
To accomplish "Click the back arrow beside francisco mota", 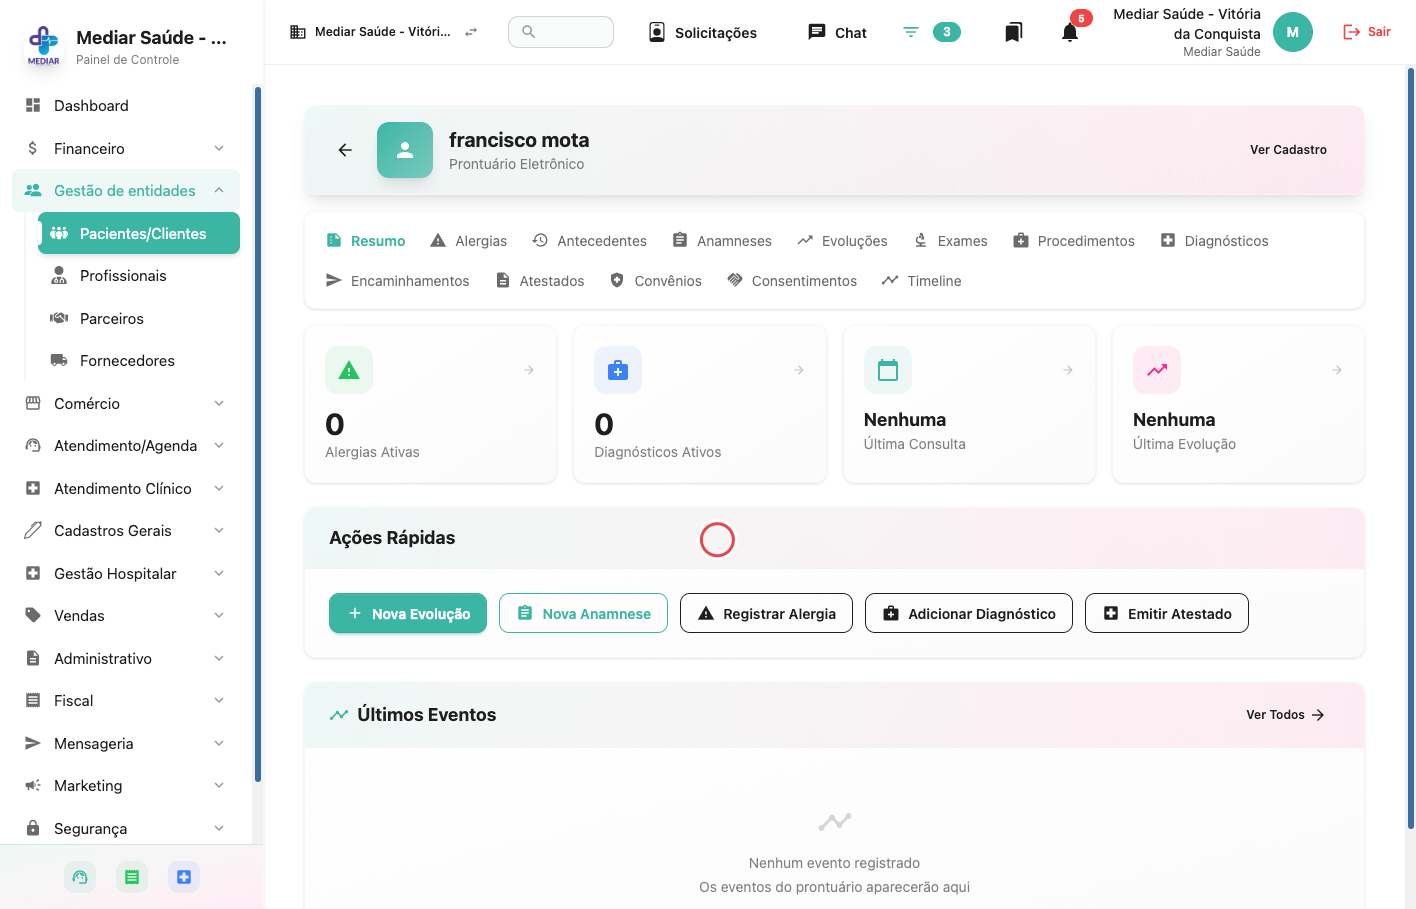I will pyautogui.click(x=345, y=150).
